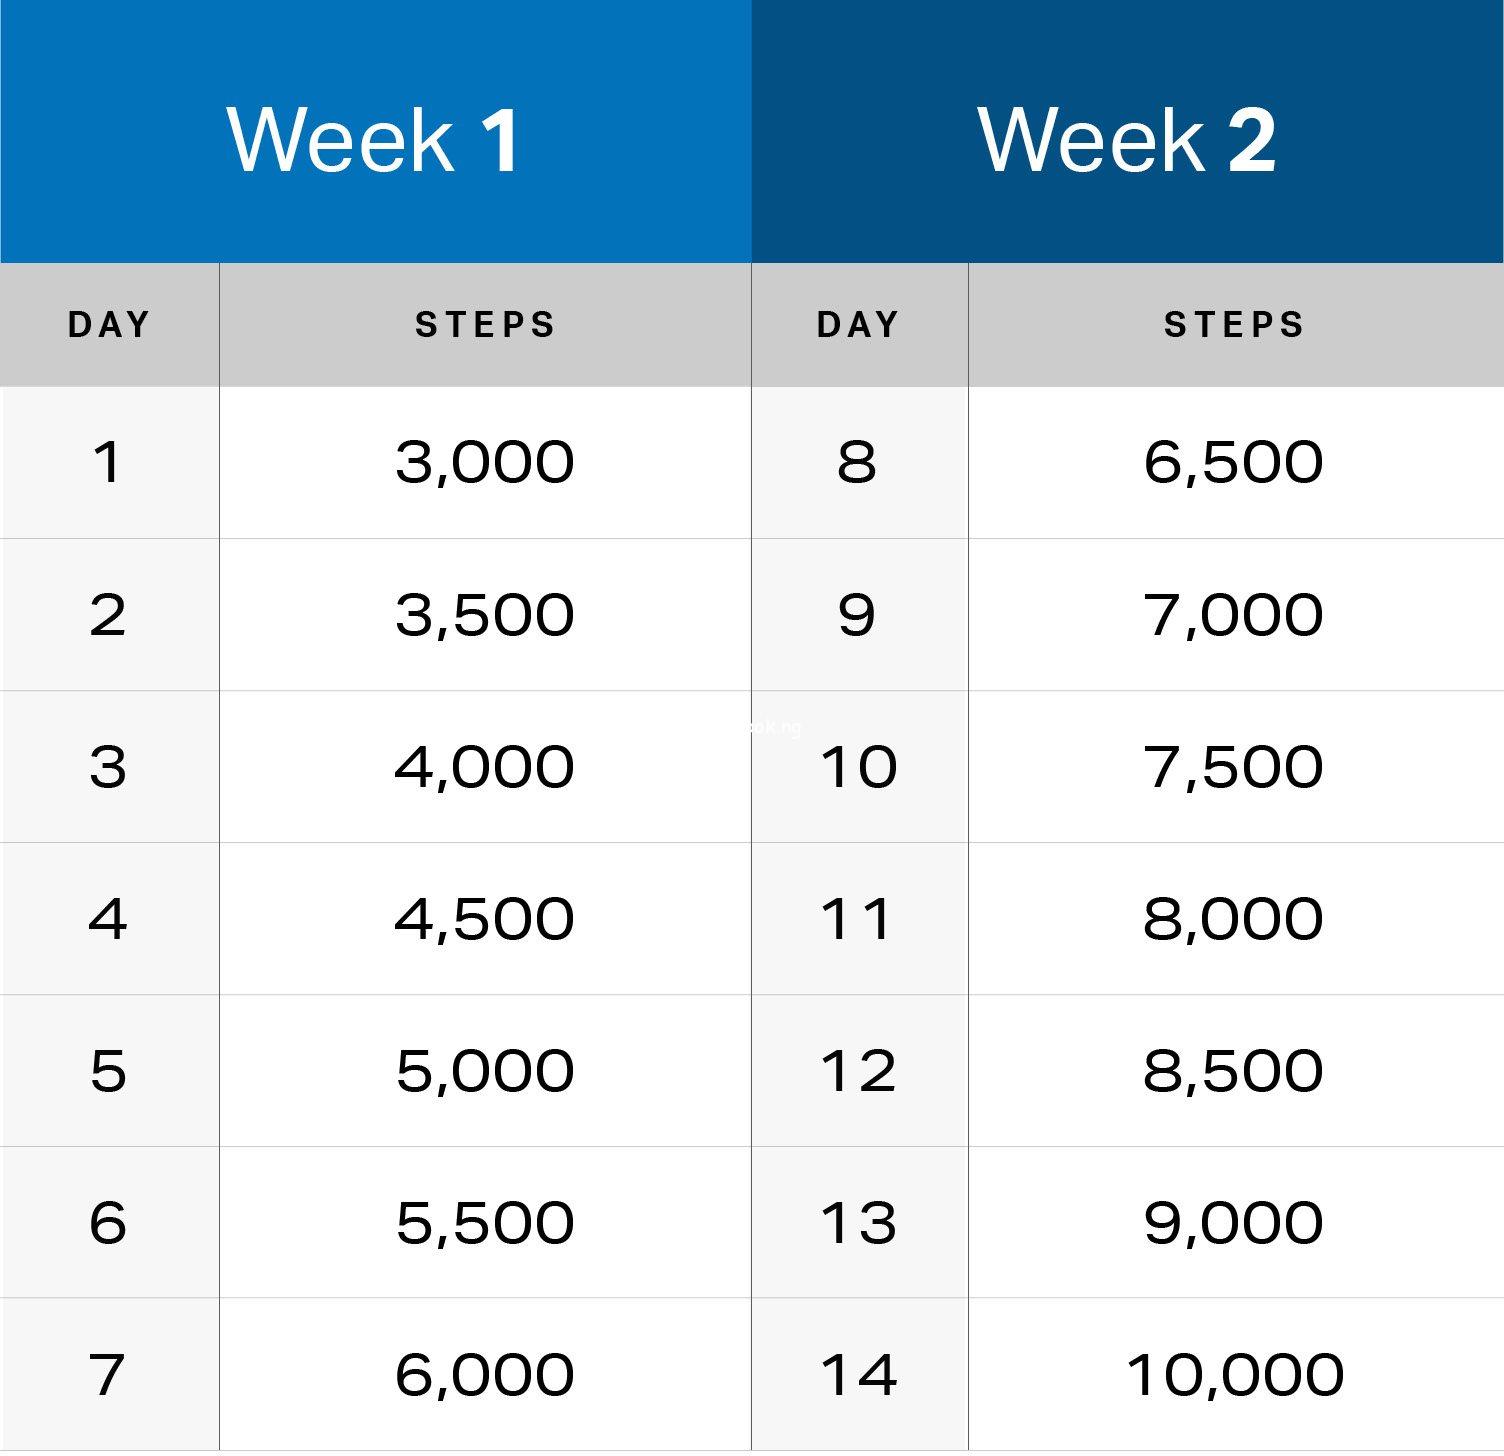This screenshot has height=1456, width=1504.
Task: Select the Week 2 STEPS column header
Action: [1234, 325]
